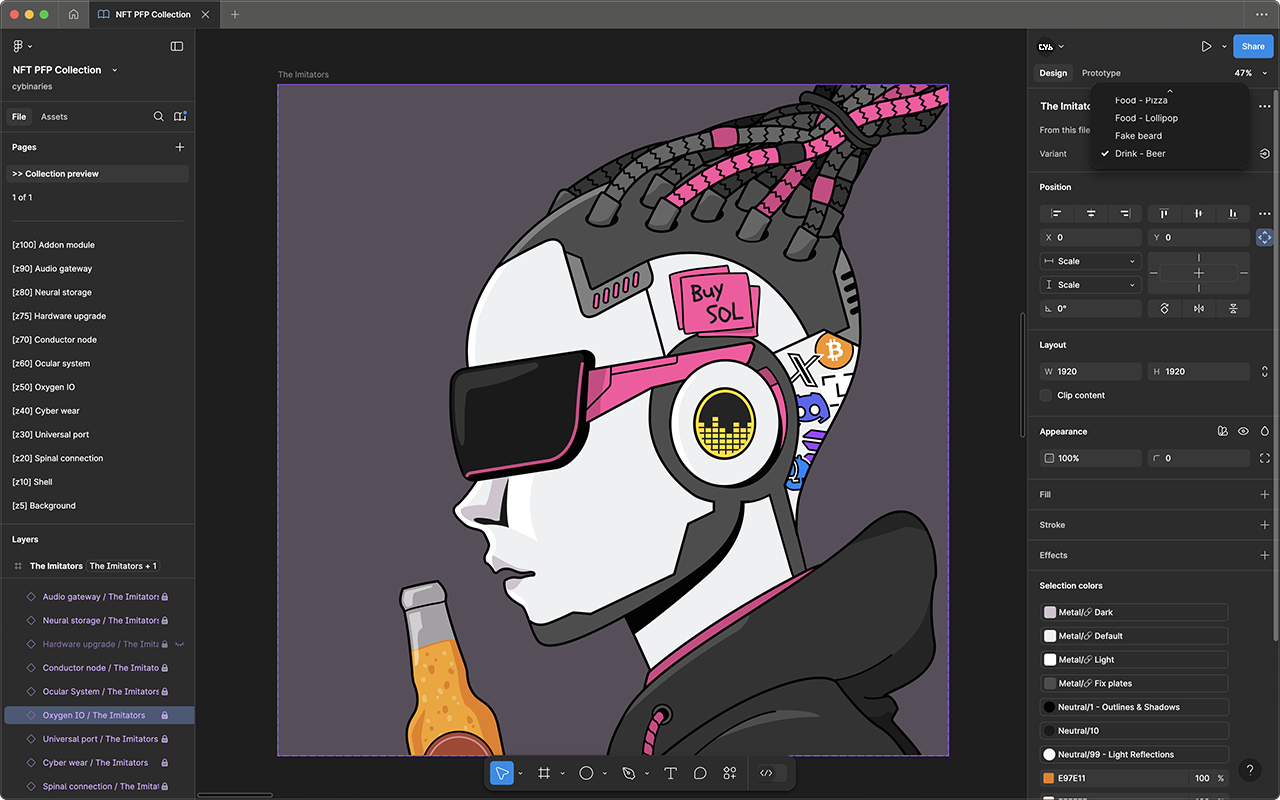Image resolution: width=1280 pixels, height=800 pixels.
Task: Click the E97E11 orange color swatch
Action: pyautogui.click(x=1049, y=778)
